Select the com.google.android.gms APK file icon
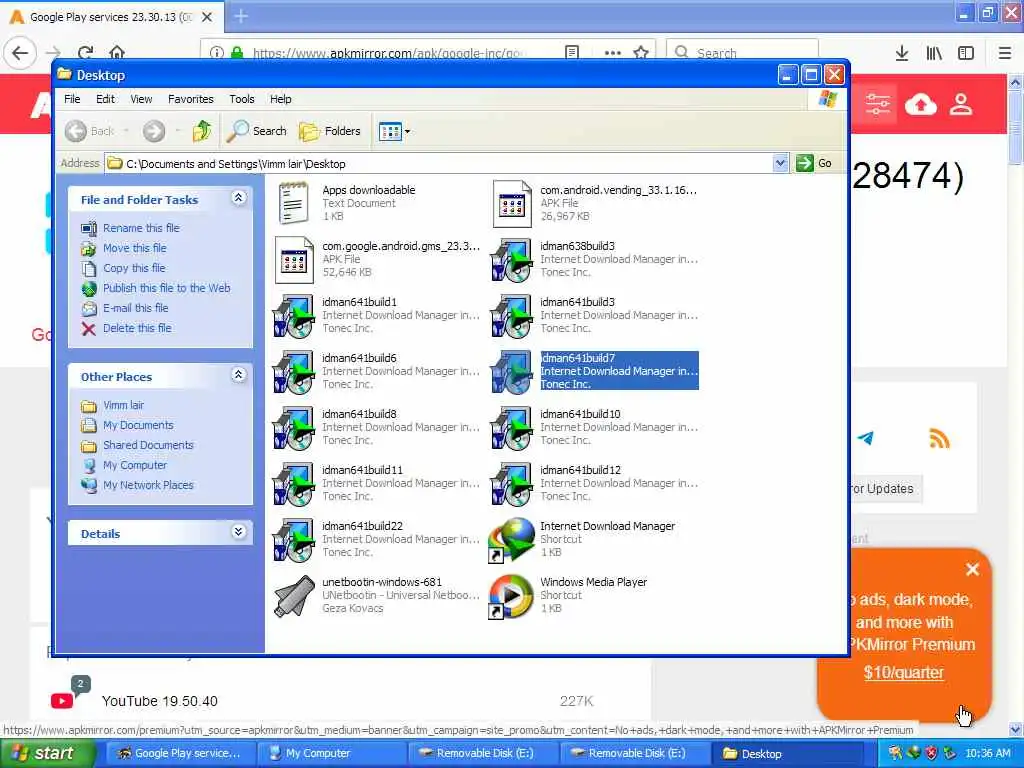The height and width of the screenshot is (768, 1024). 293,260
